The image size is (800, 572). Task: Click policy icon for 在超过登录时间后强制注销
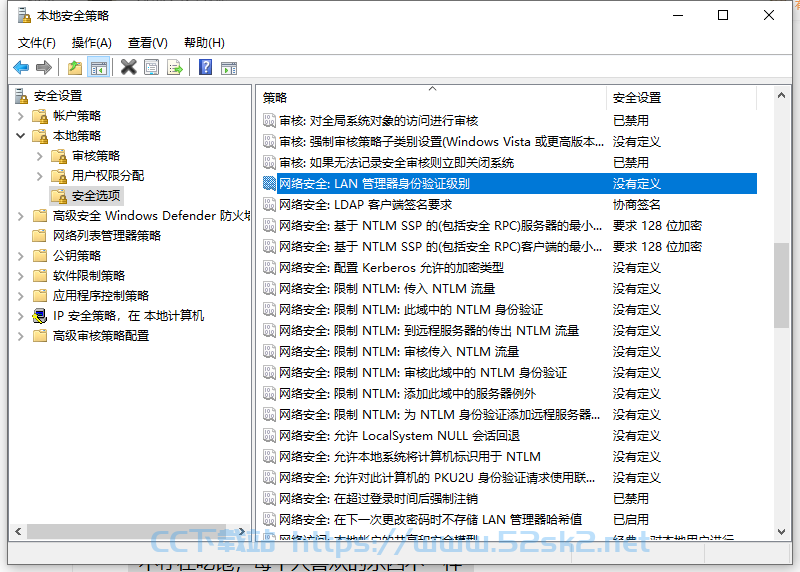point(269,498)
